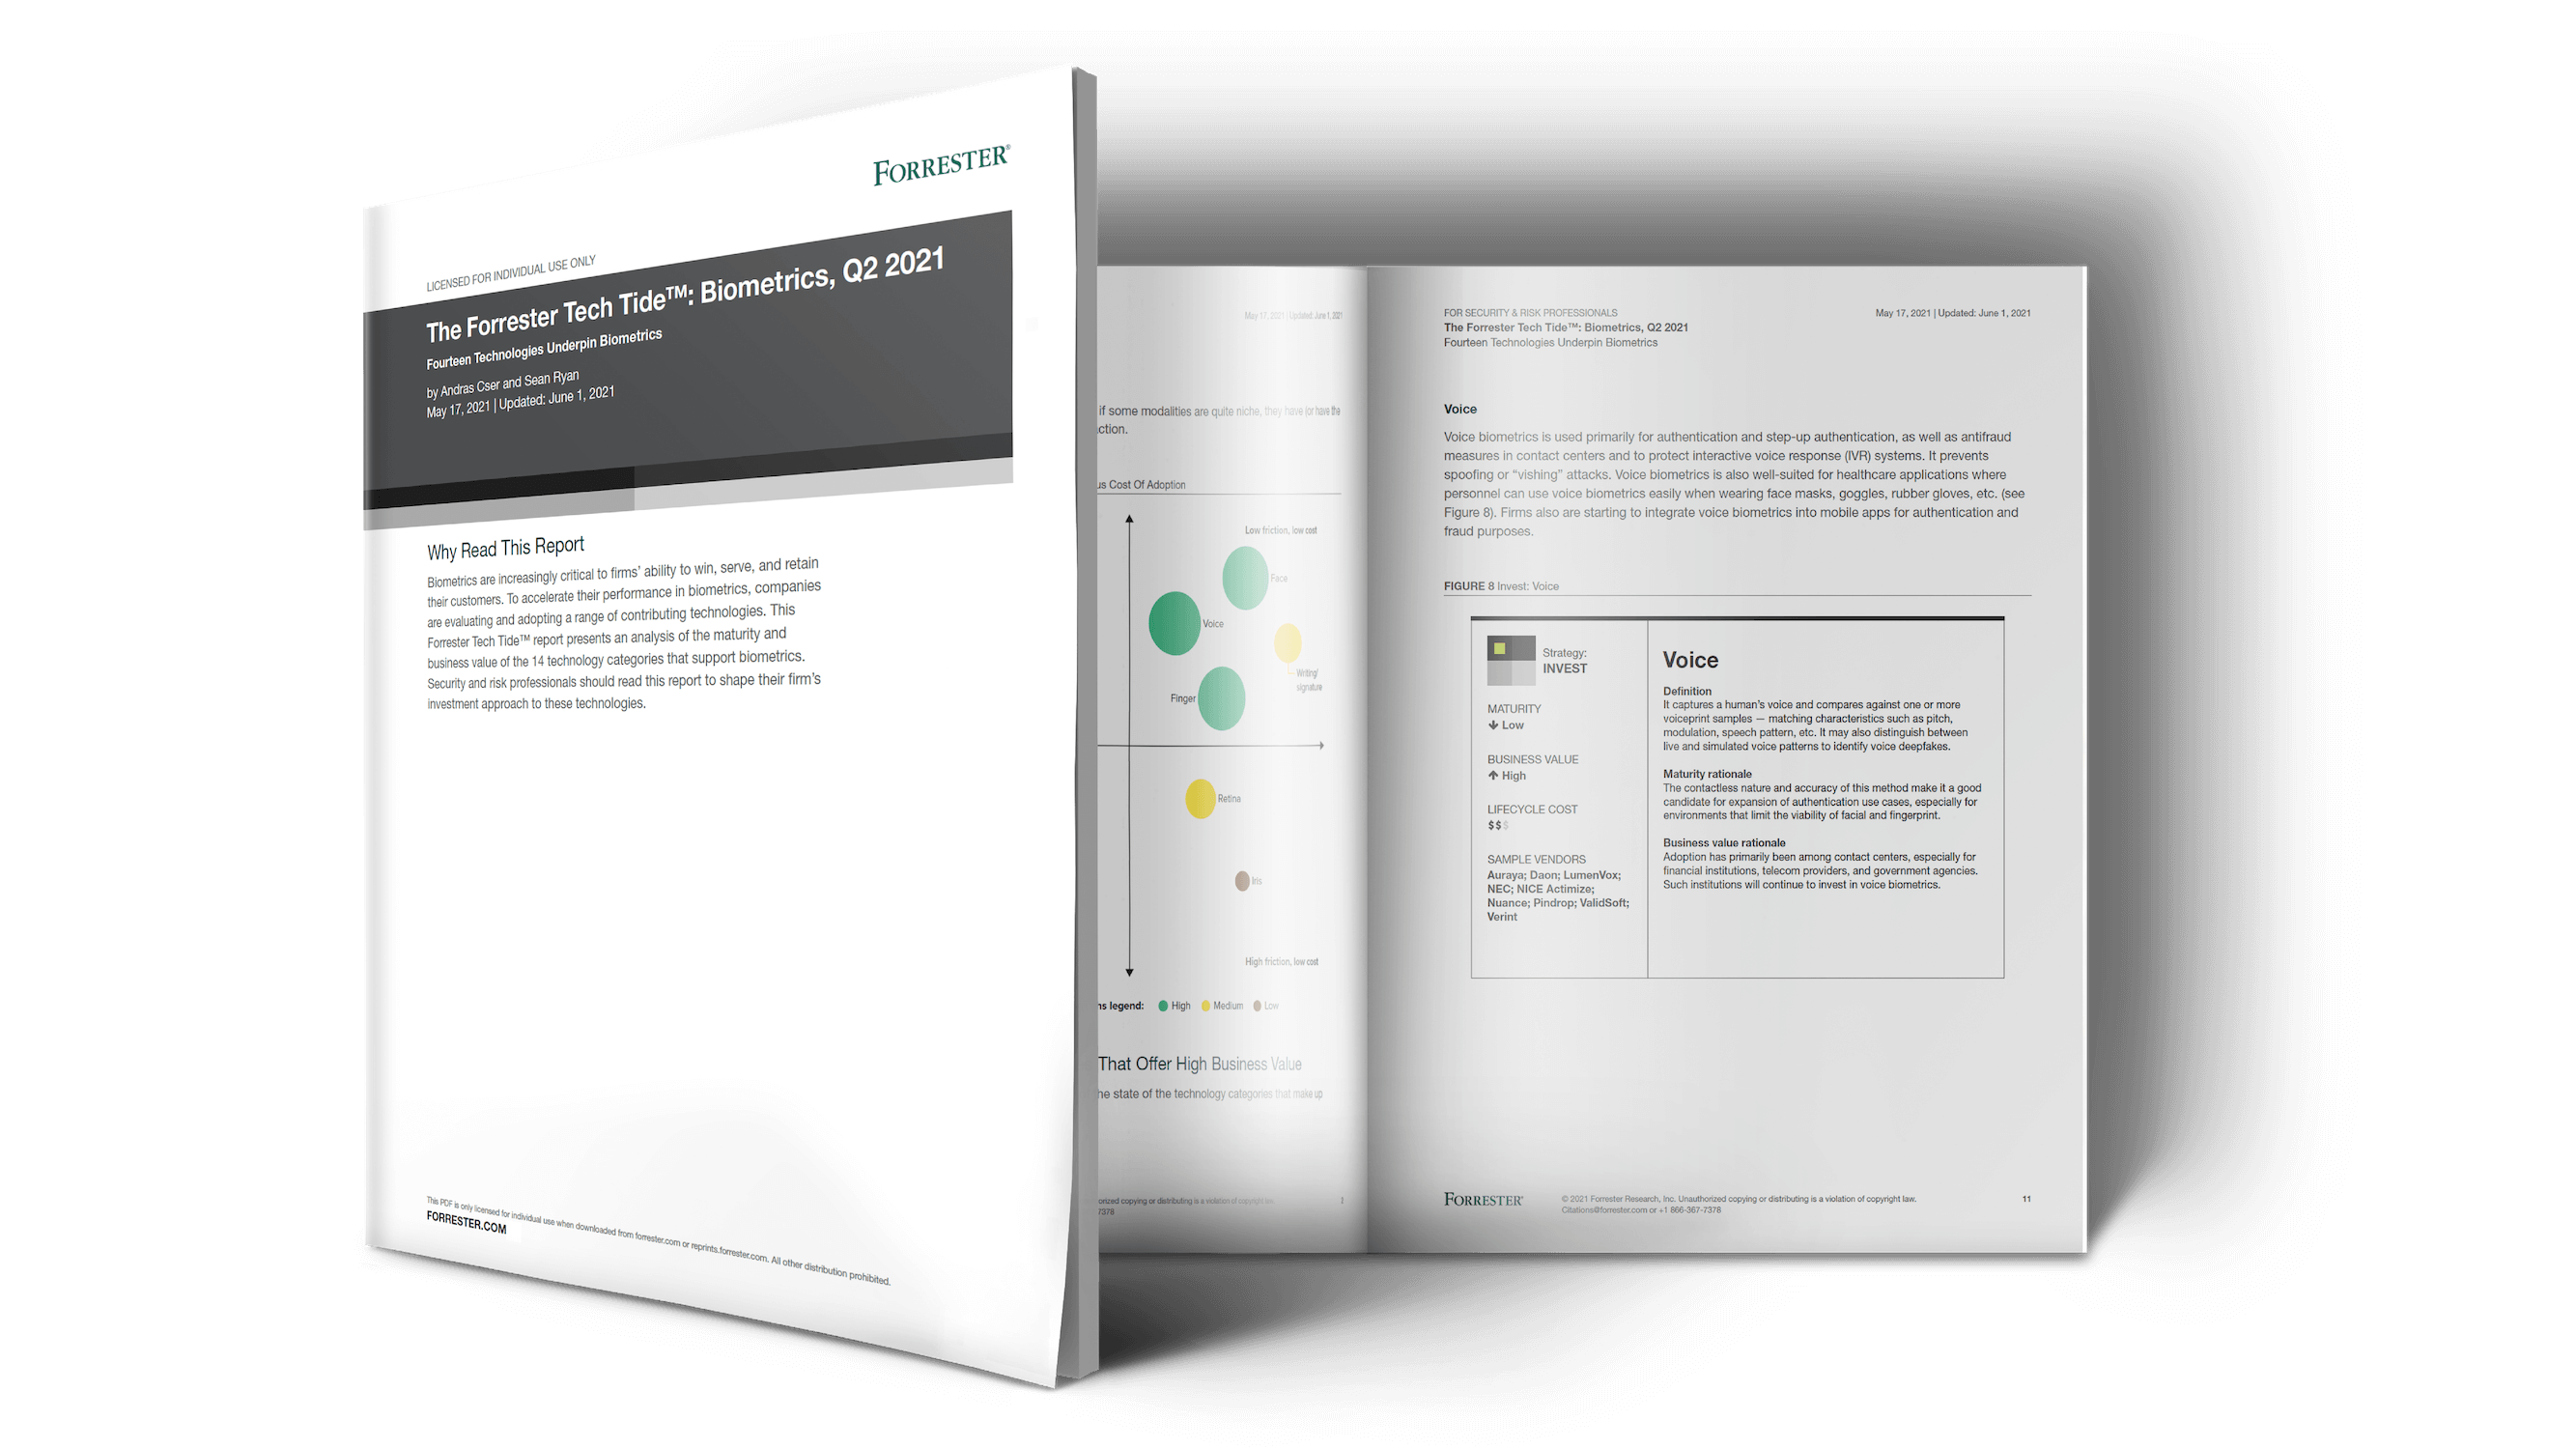2576x1449 pixels.
Task: Click the '$$' lifecycle cost value
Action: (1497, 826)
